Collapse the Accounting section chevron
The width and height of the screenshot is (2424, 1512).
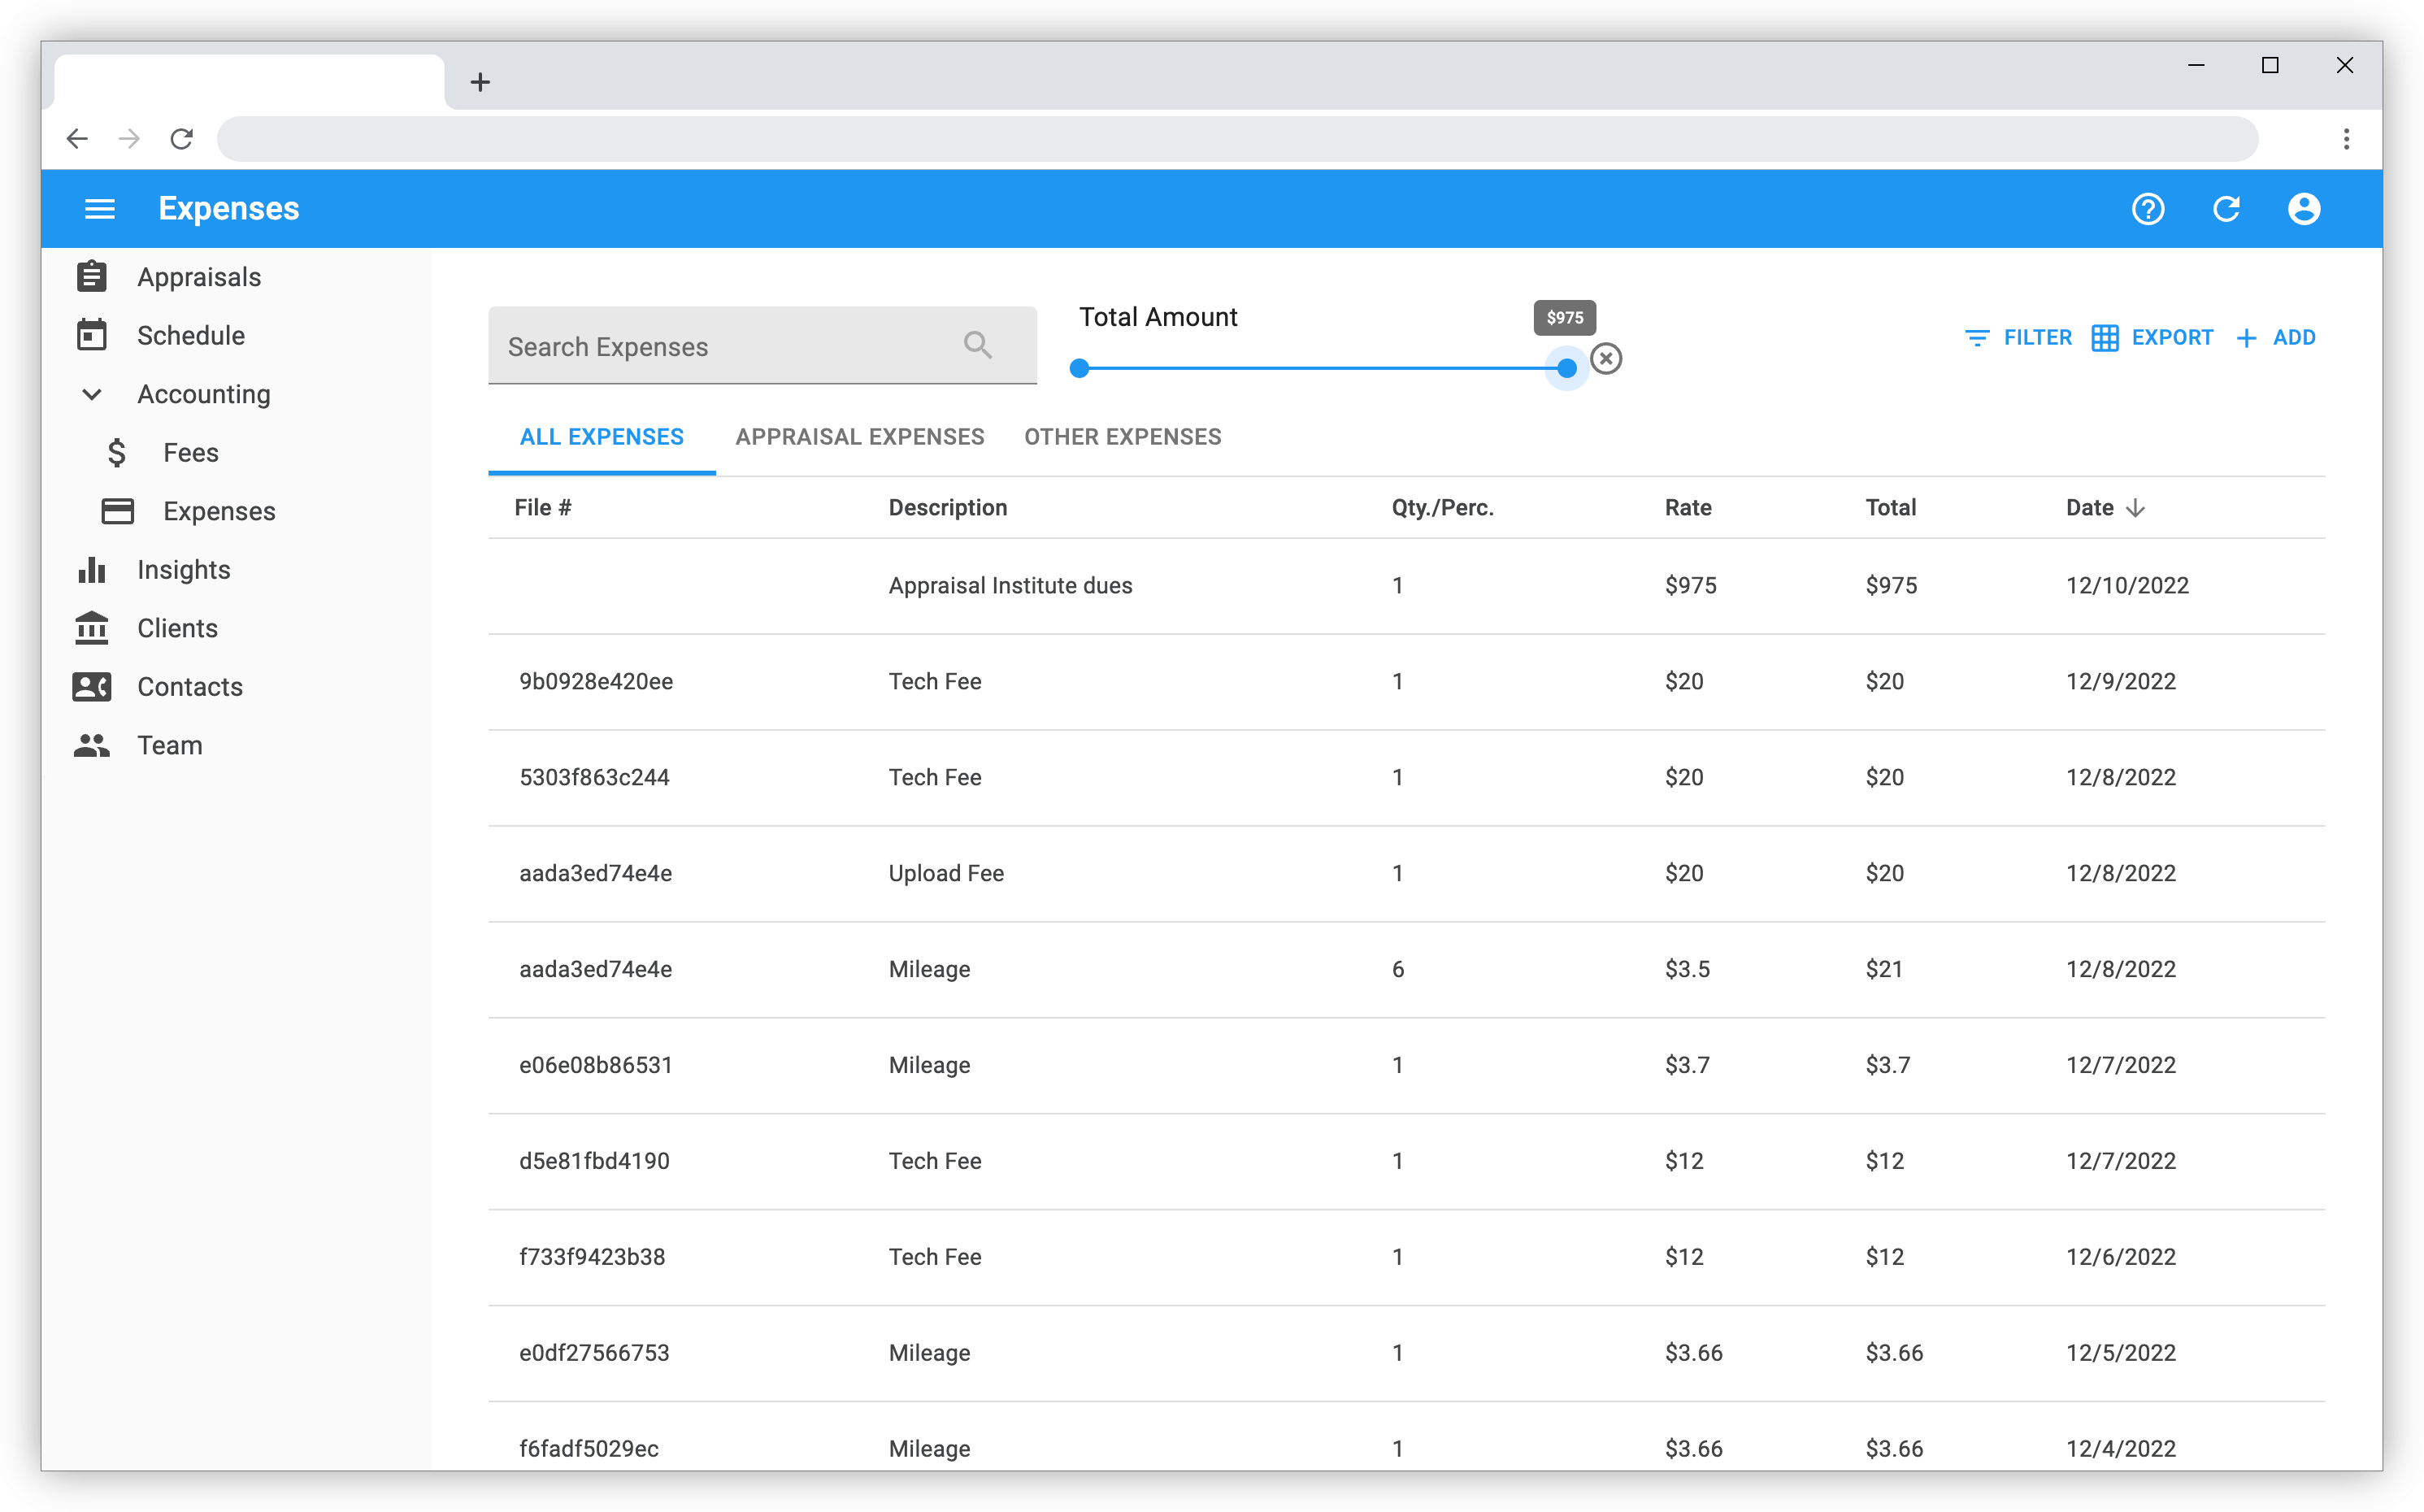92,394
